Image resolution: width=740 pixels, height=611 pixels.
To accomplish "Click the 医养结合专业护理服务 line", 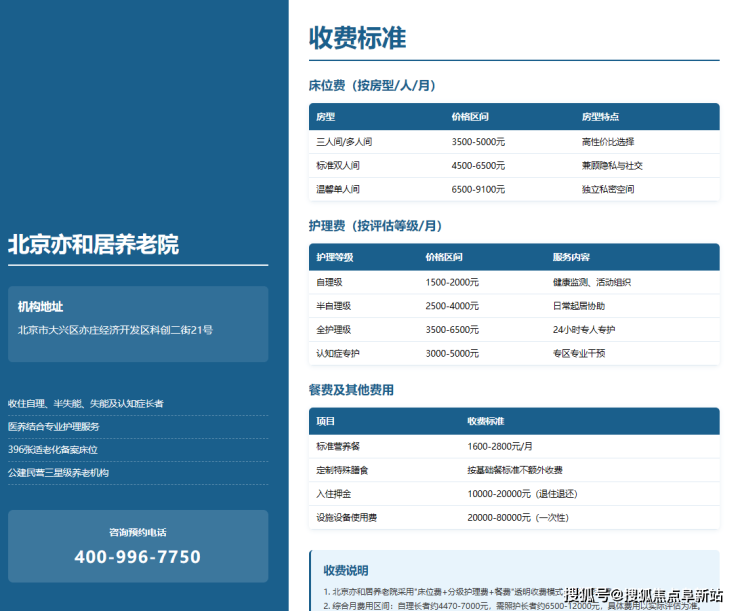I will point(53,427).
